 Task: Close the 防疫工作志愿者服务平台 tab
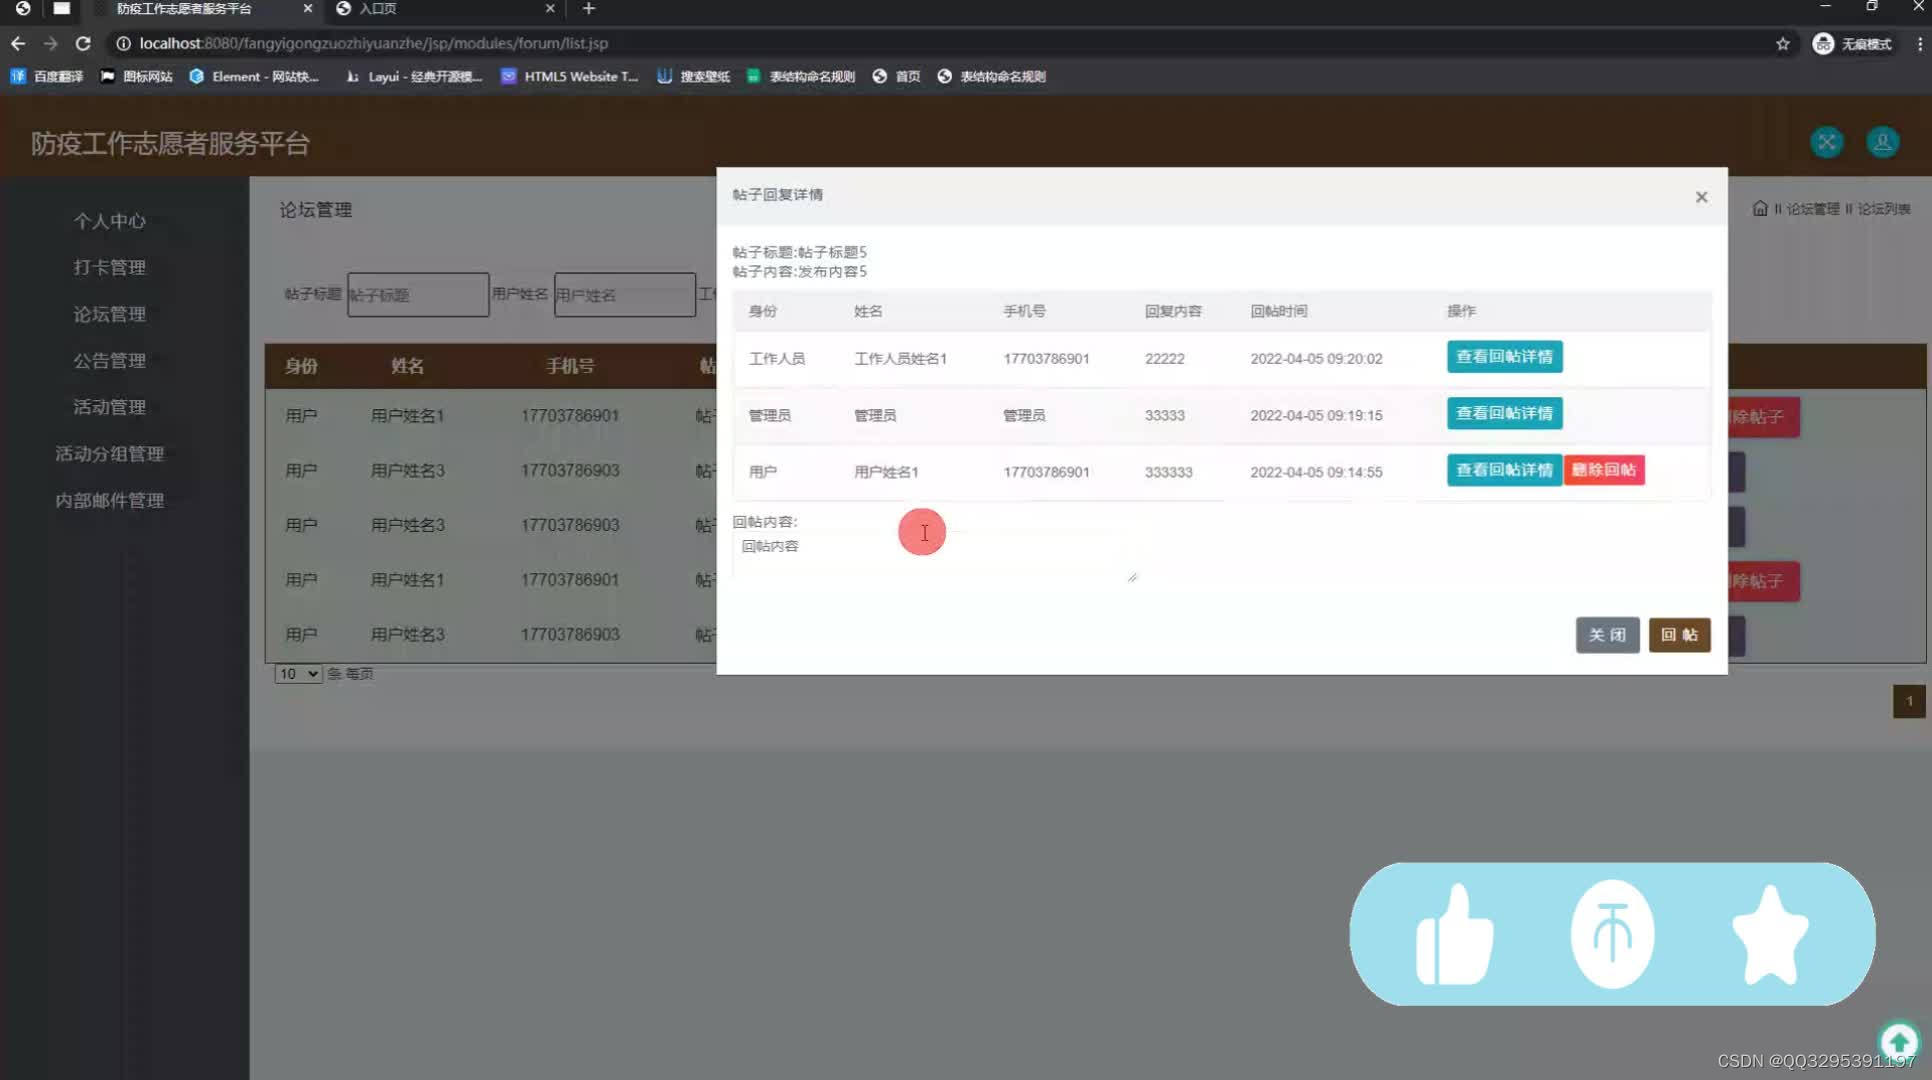pos(307,8)
